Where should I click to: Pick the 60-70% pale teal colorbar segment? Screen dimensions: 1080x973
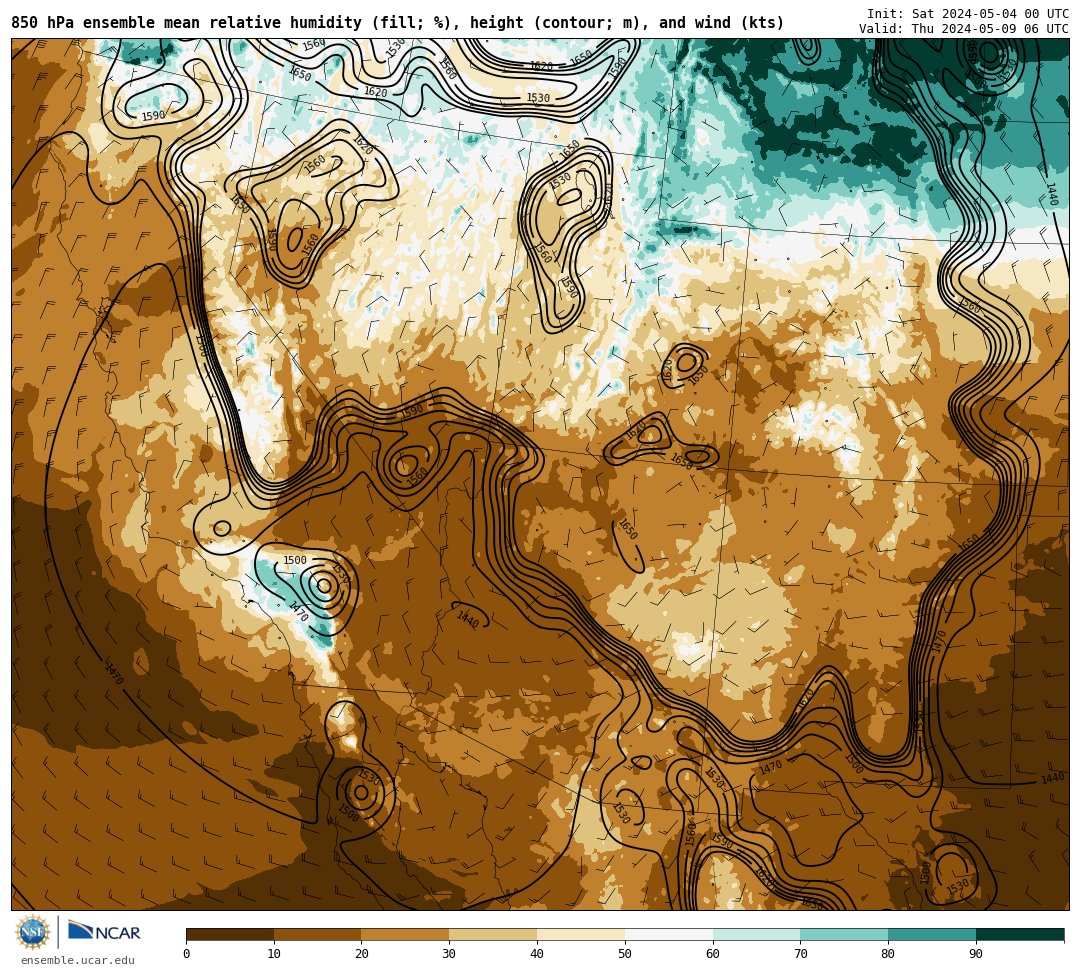coord(757,934)
